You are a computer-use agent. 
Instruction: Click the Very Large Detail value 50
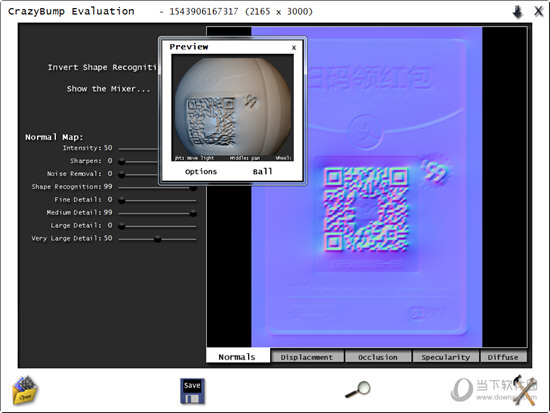click(x=108, y=238)
